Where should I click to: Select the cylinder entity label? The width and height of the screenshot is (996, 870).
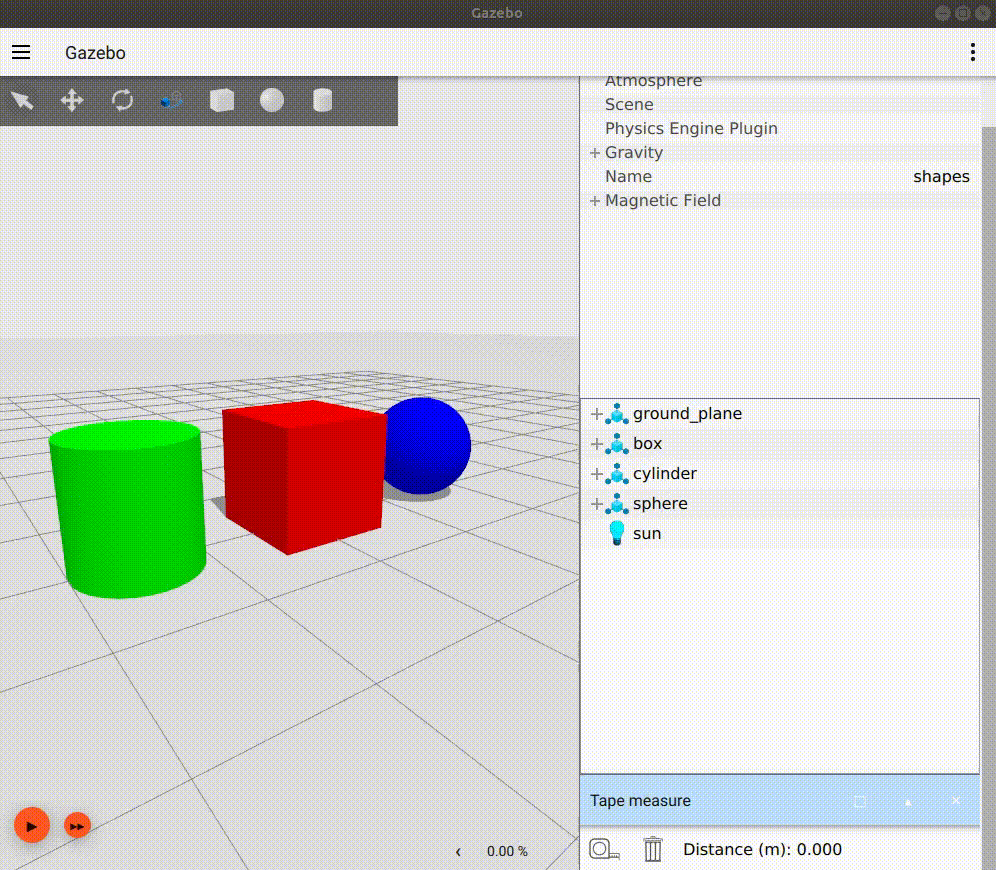[x=664, y=474]
